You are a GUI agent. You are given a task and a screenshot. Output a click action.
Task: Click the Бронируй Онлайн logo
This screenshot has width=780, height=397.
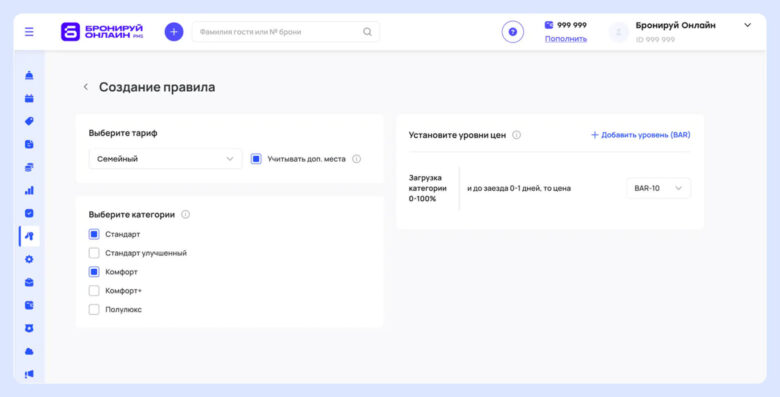(x=102, y=32)
